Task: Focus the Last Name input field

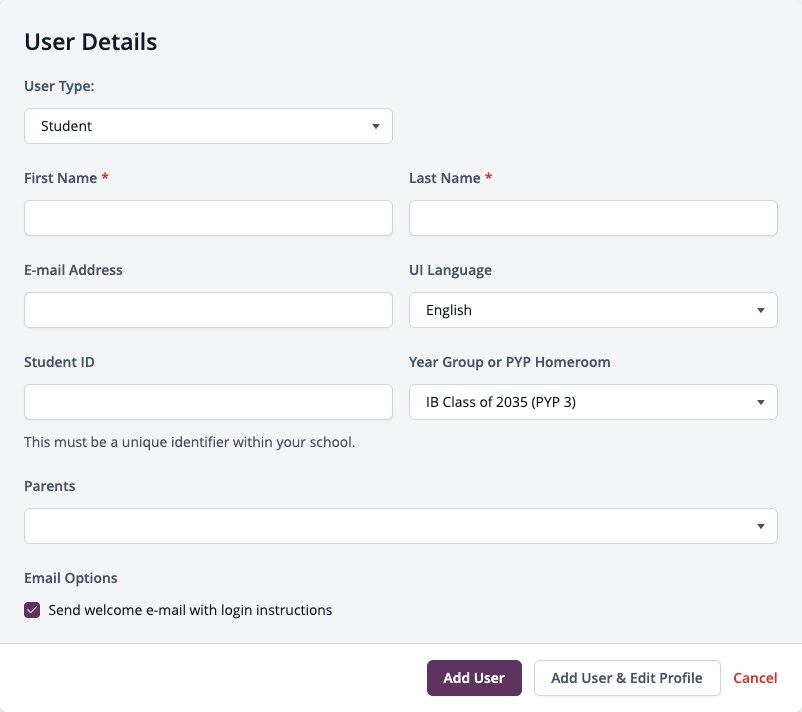Action: (593, 218)
